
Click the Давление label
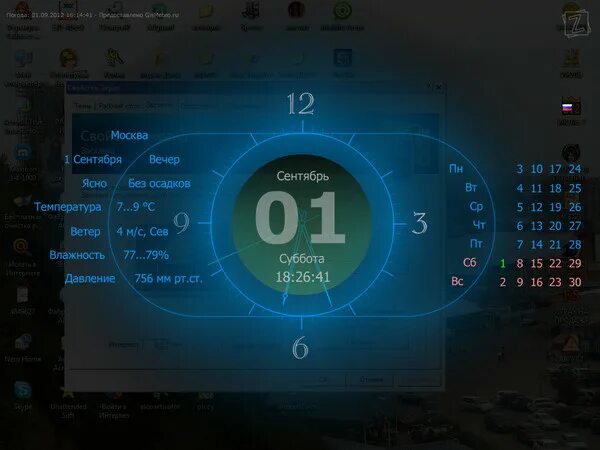[90, 278]
